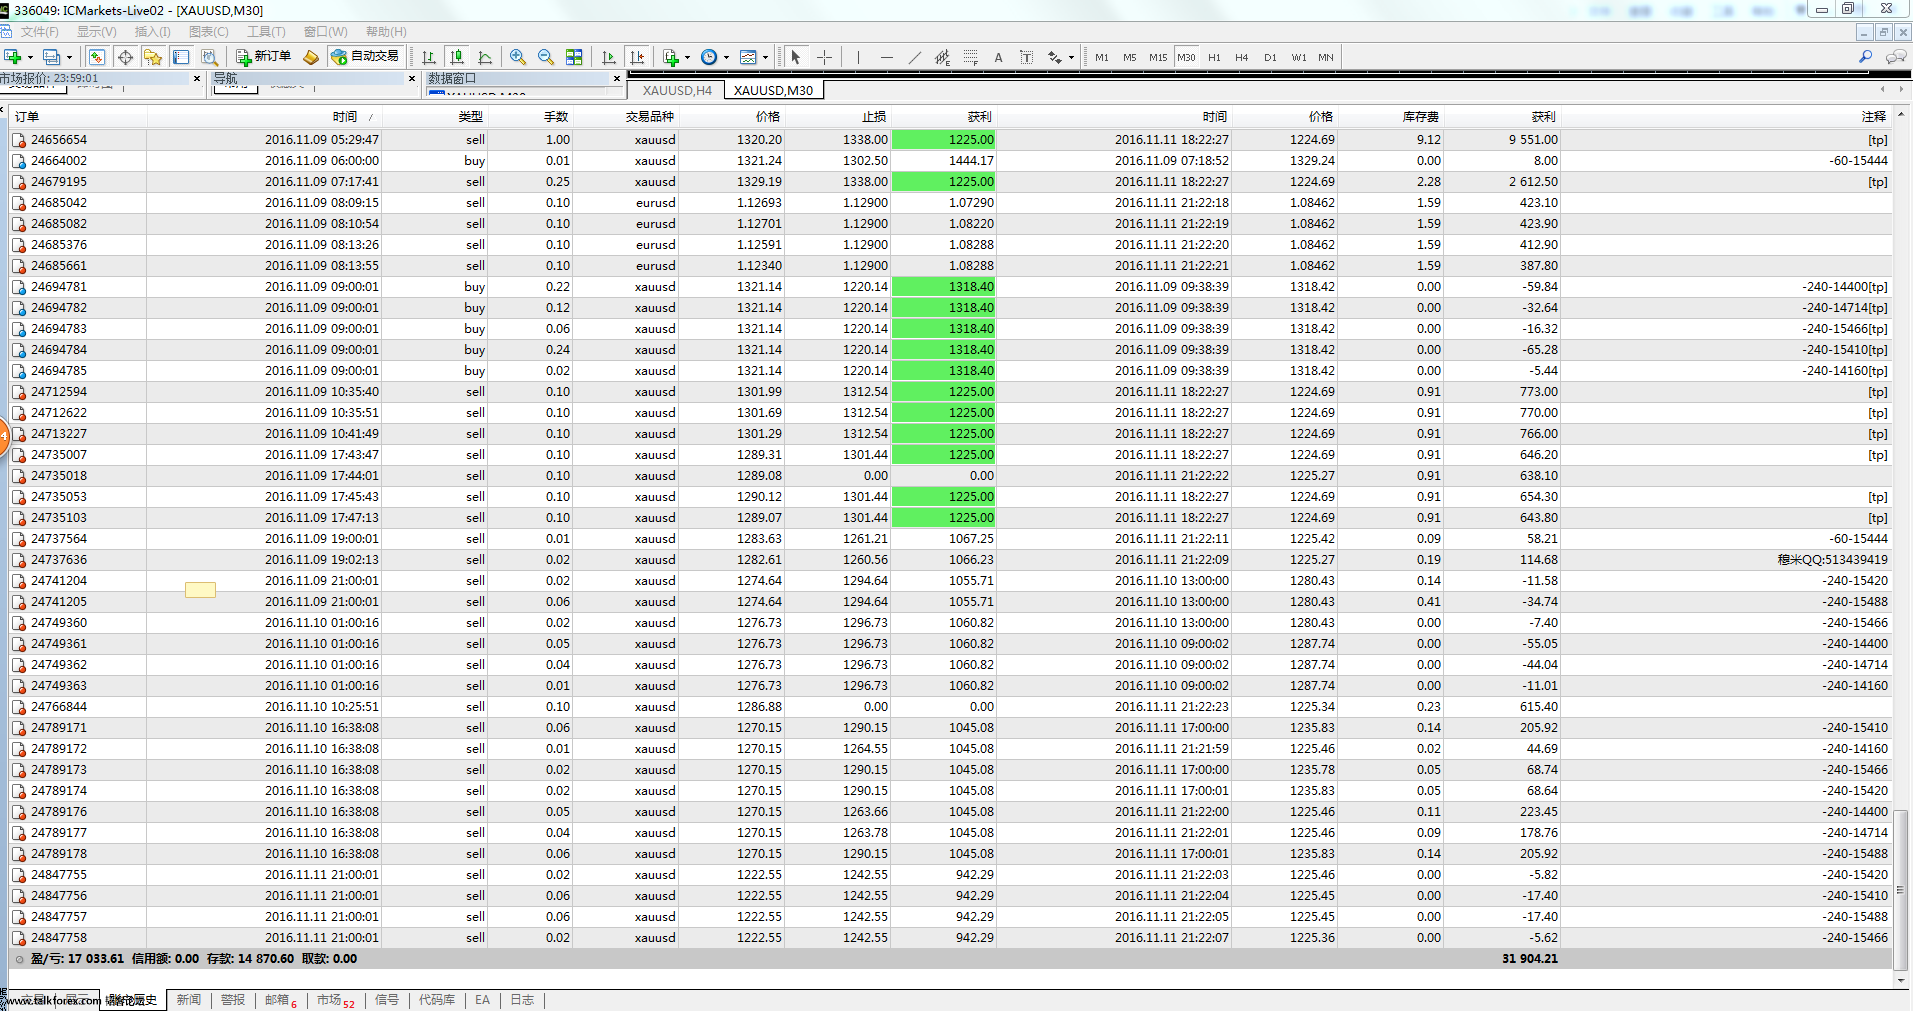
Task: Toggle chart auto scroll
Action: click(x=608, y=57)
